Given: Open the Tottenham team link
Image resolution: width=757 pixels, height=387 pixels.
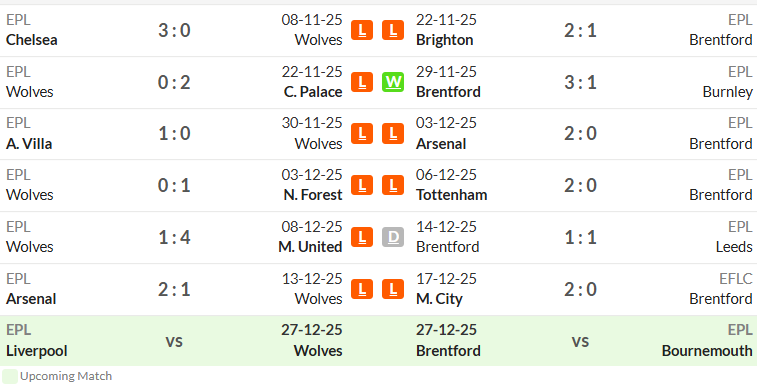Looking at the screenshot, I should [x=451, y=195].
